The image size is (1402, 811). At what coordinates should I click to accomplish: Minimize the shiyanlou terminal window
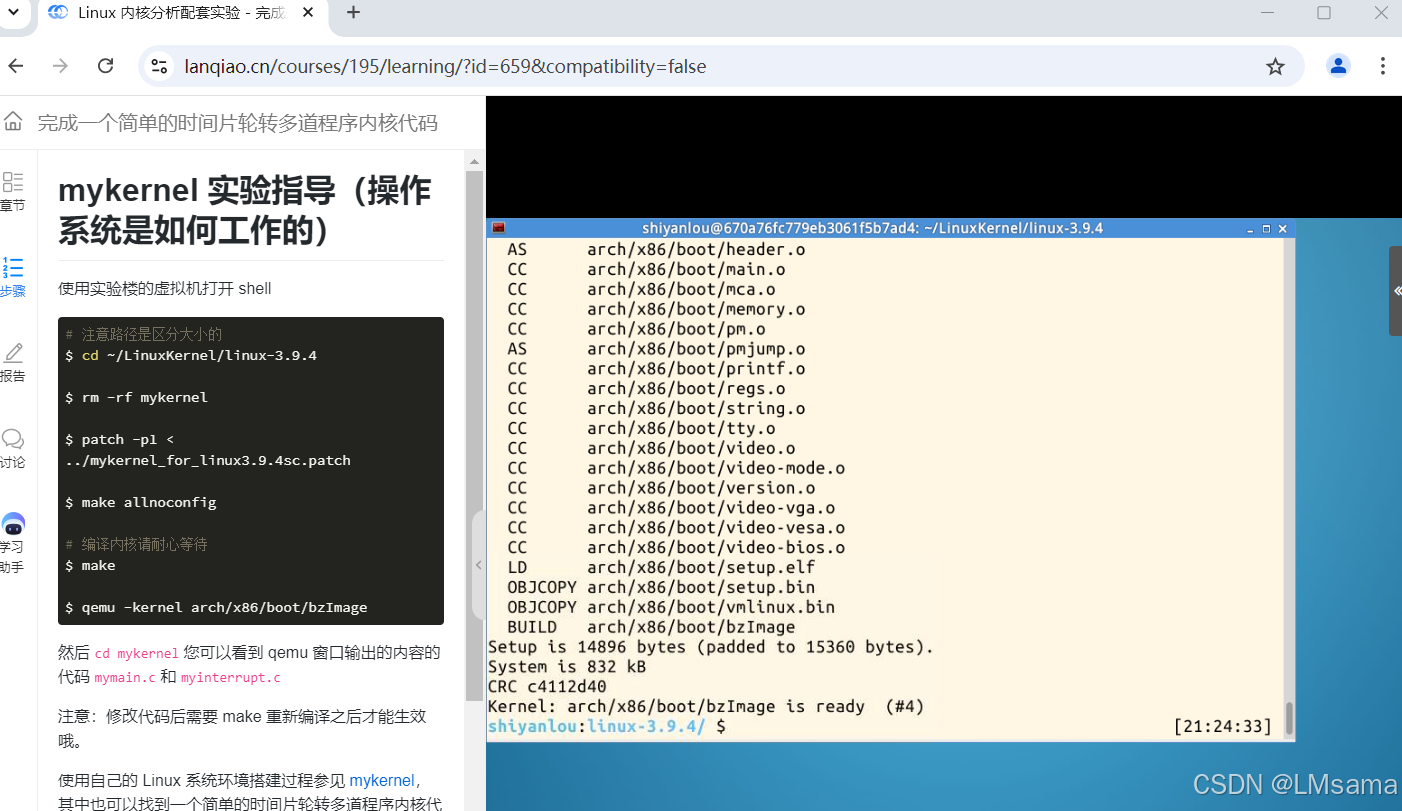click(x=1250, y=228)
